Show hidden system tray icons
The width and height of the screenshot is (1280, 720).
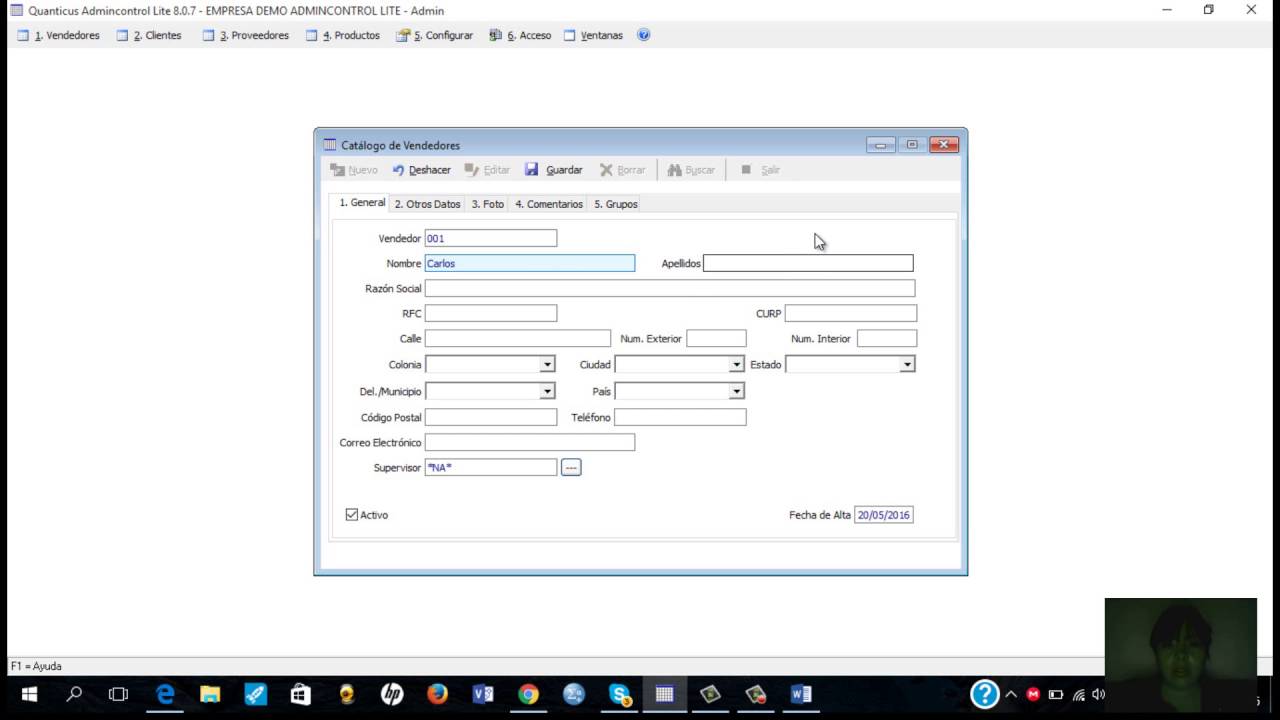click(1010, 694)
